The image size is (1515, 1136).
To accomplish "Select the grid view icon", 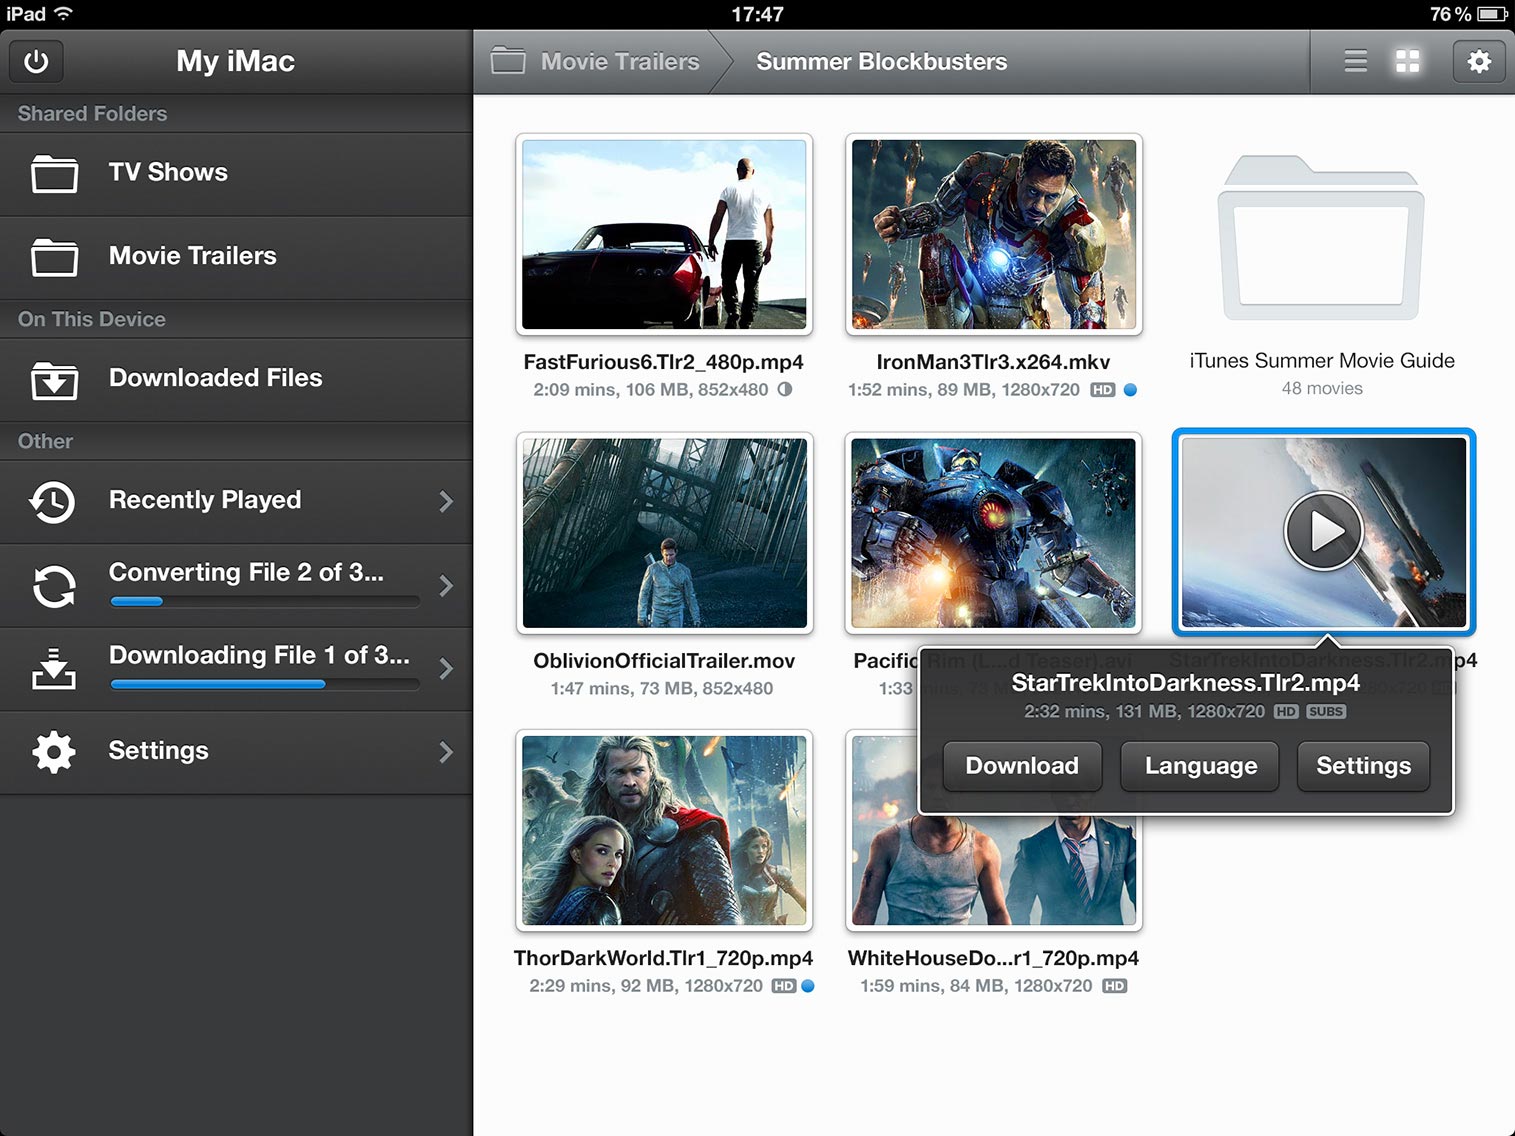I will point(1407,61).
